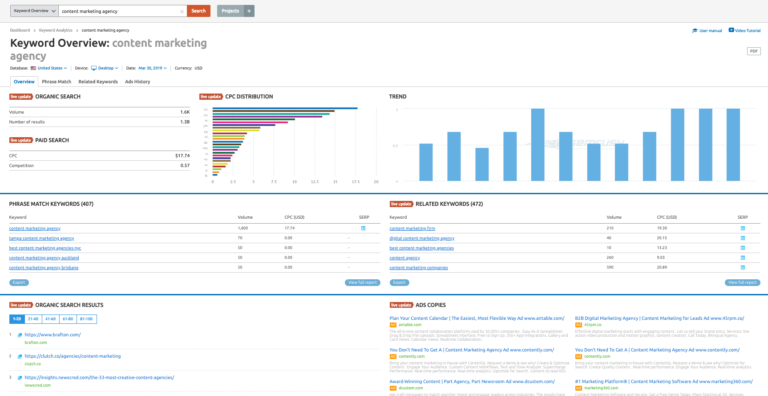The height and width of the screenshot is (396, 768).
Task: Click the live update badge next to Organic Search Results
Action: [21, 305]
